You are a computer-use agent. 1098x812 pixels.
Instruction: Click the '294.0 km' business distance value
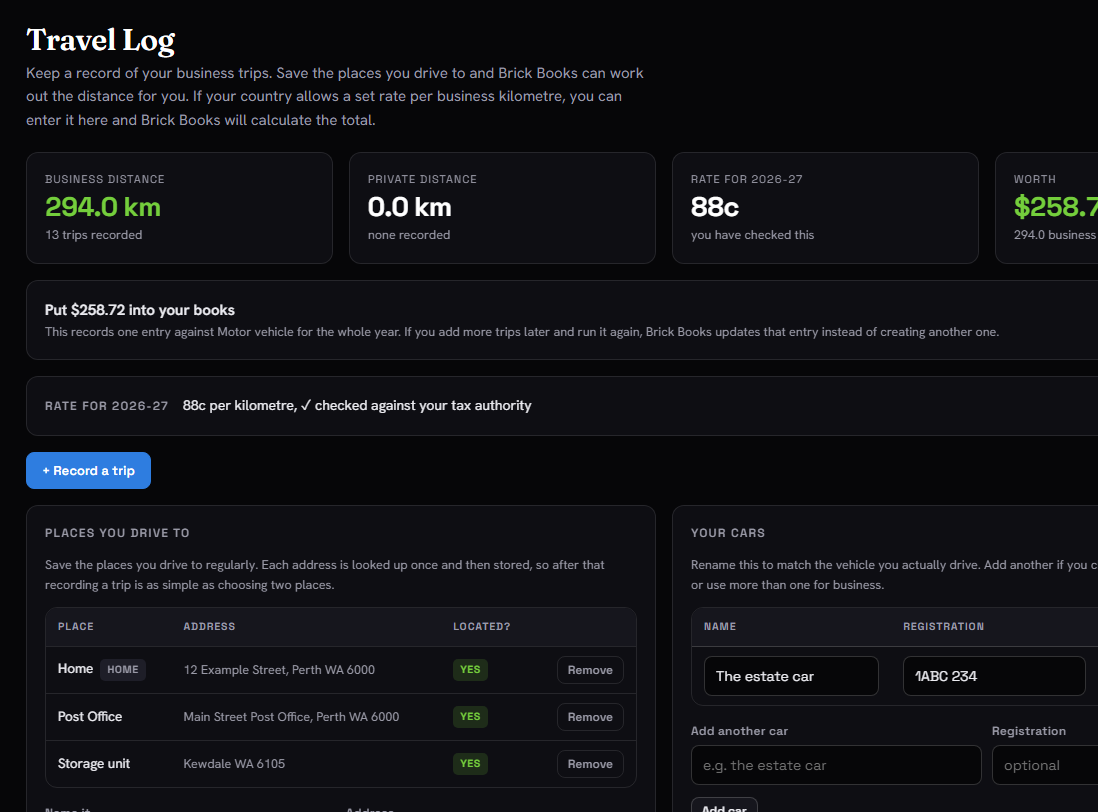[103, 207]
